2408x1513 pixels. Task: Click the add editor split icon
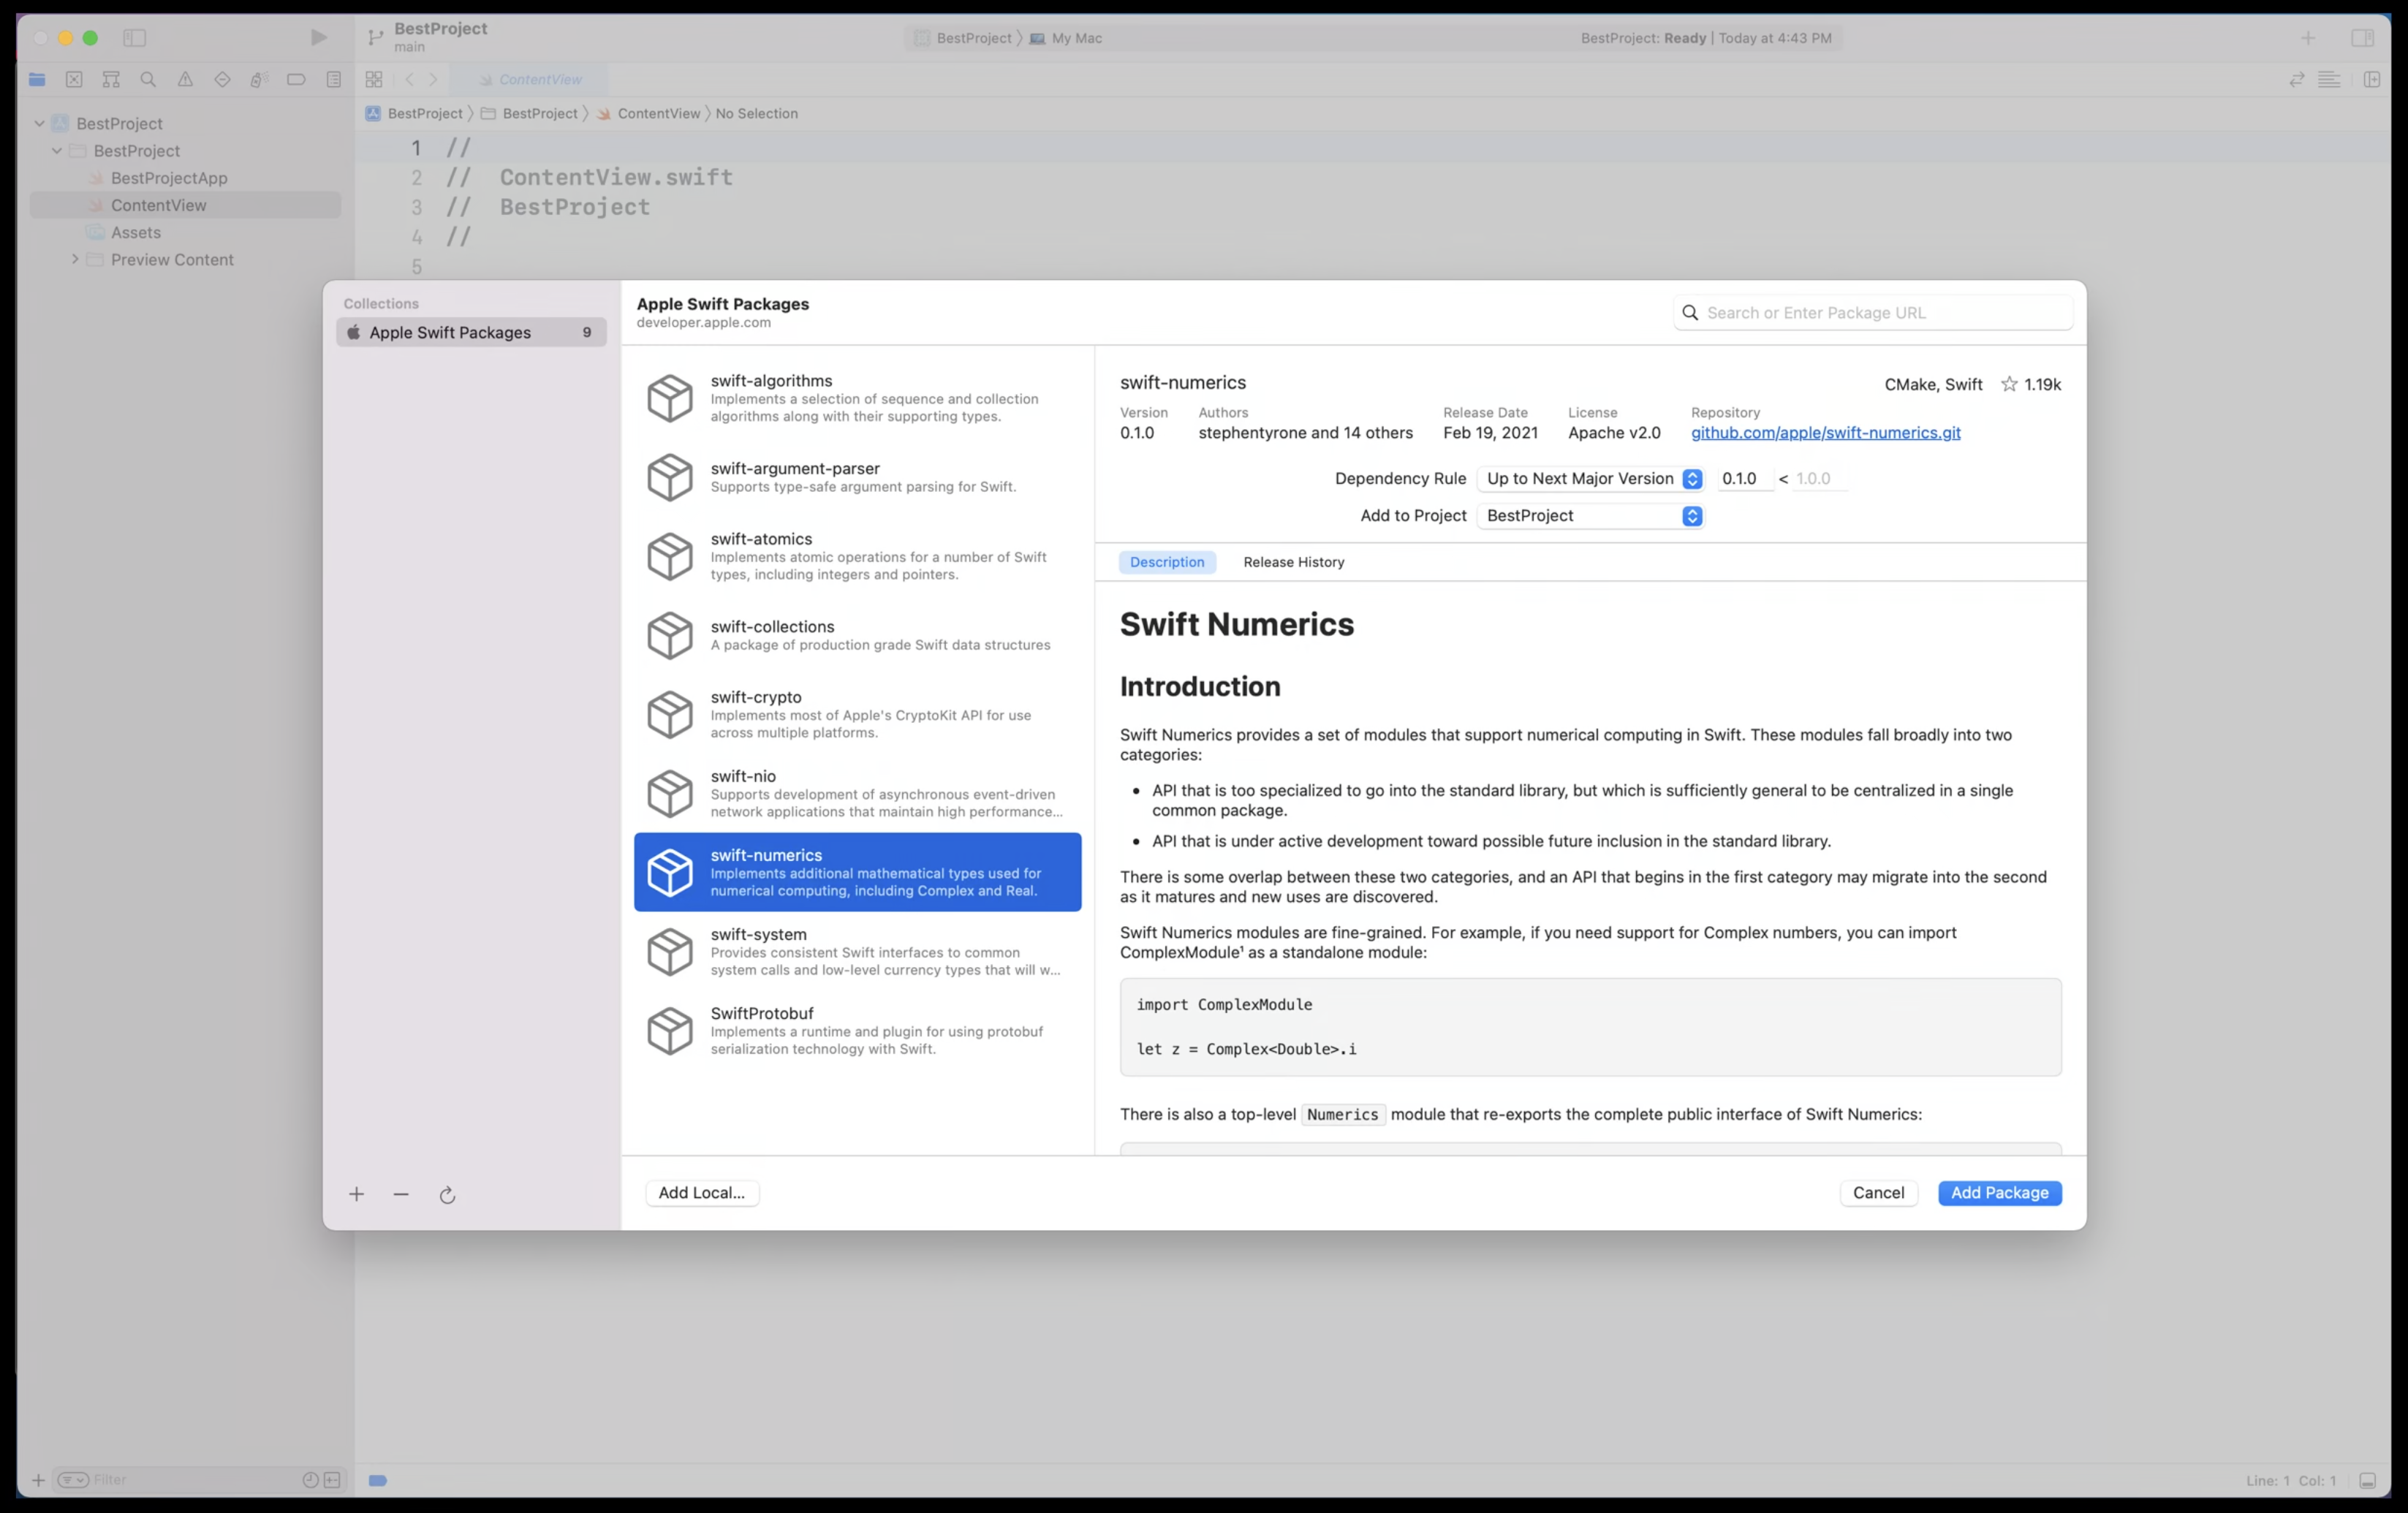coord(2372,80)
